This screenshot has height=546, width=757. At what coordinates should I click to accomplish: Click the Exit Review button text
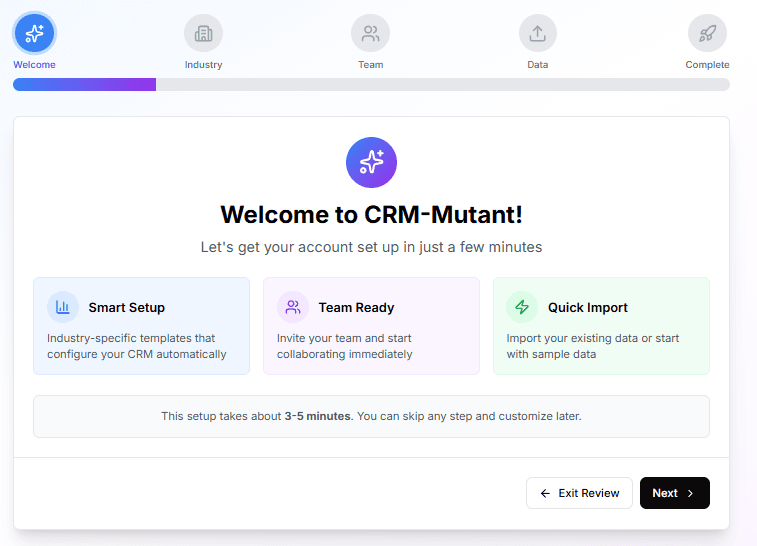click(589, 493)
